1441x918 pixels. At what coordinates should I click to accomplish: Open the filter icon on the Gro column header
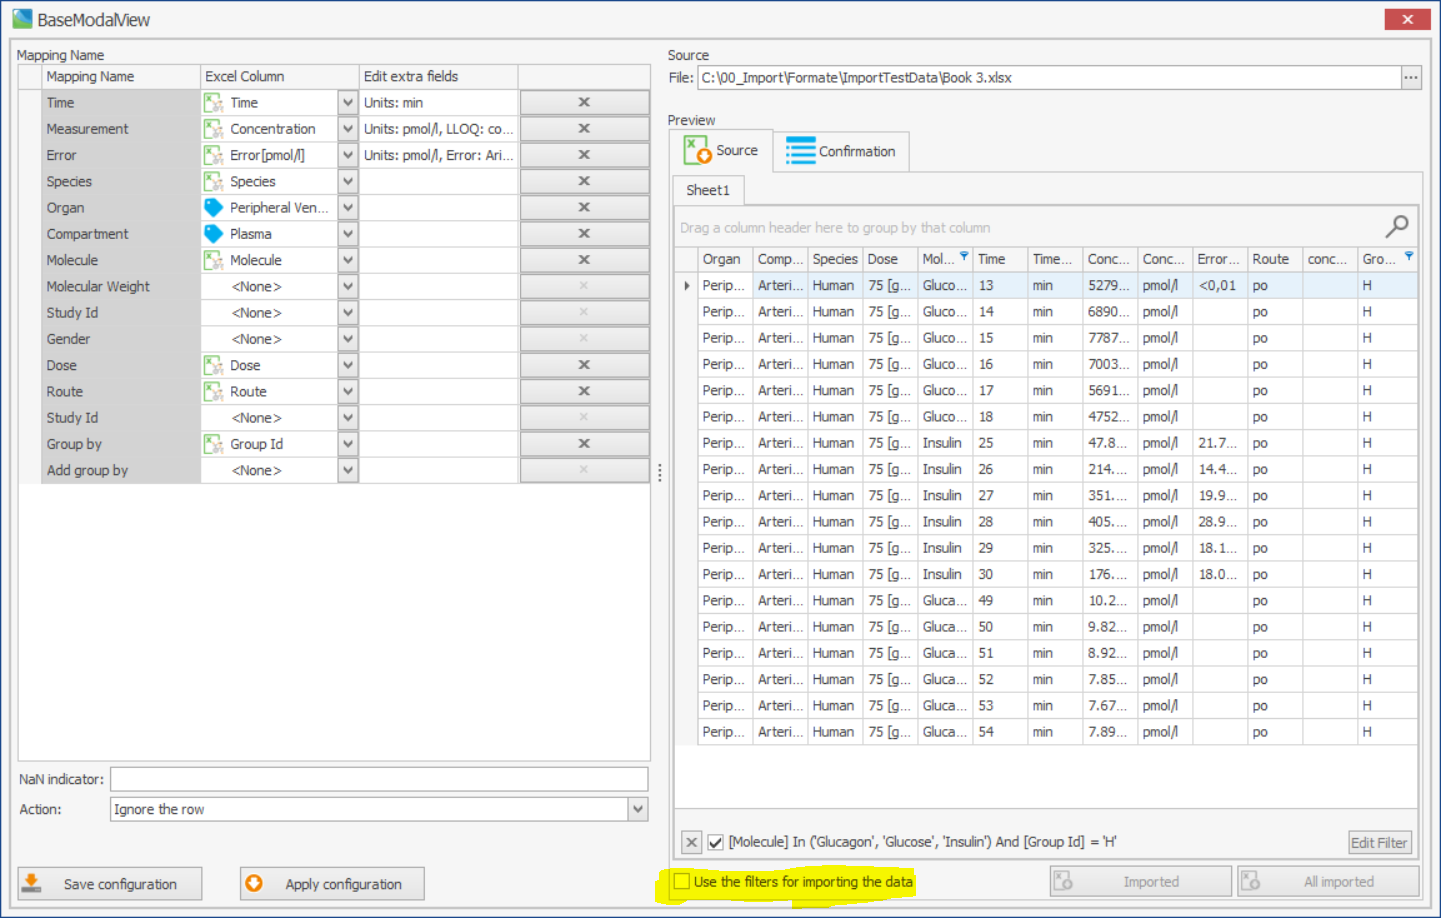click(1408, 258)
